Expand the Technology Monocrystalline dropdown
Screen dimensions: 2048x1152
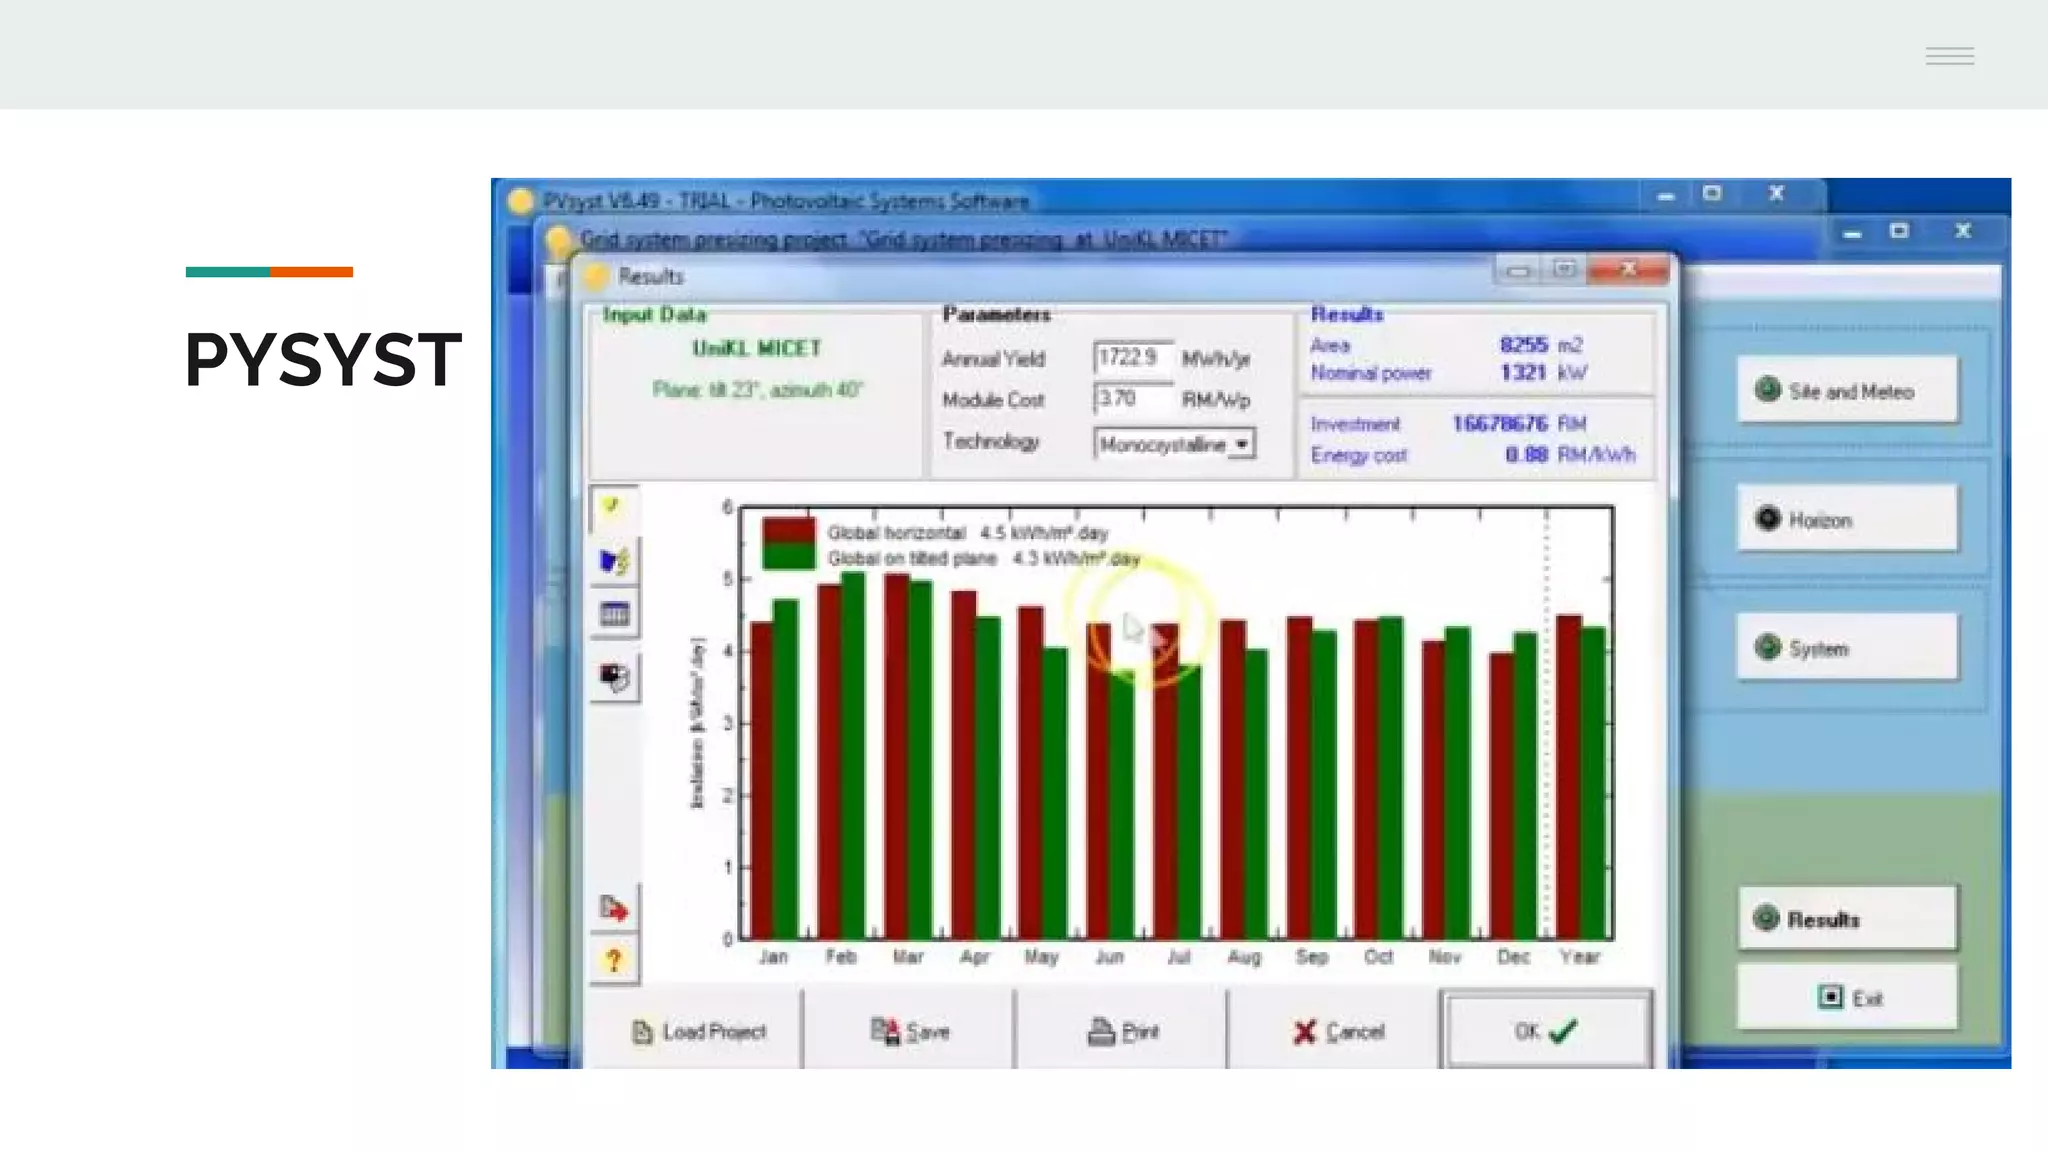pos(1241,444)
